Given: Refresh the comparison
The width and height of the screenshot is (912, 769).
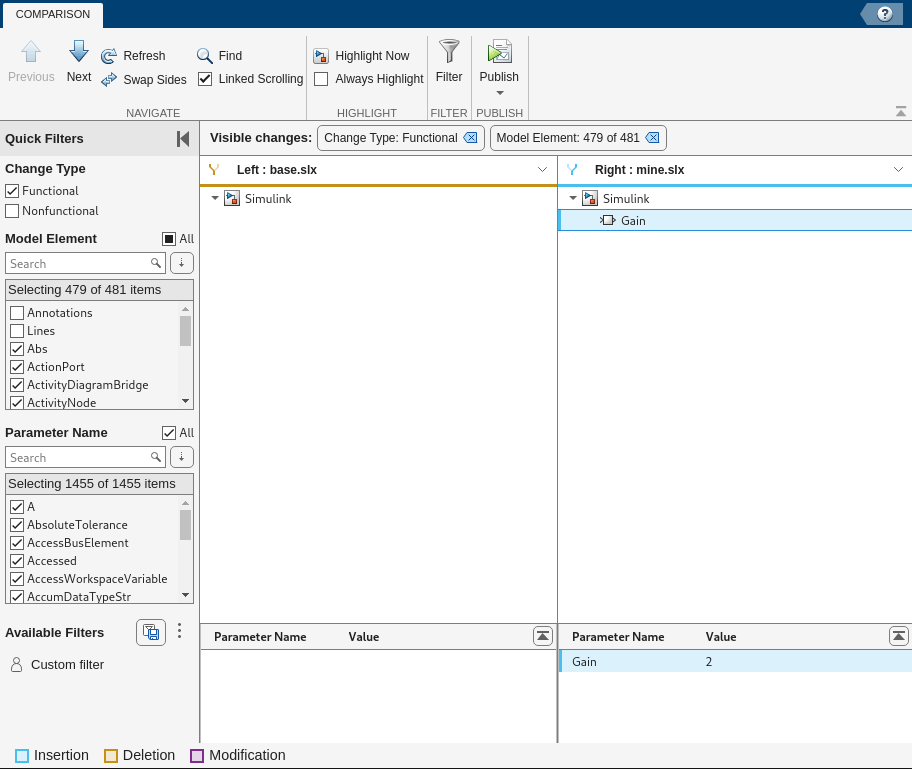Looking at the screenshot, I should pyautogui.click(x=133, y=56).
